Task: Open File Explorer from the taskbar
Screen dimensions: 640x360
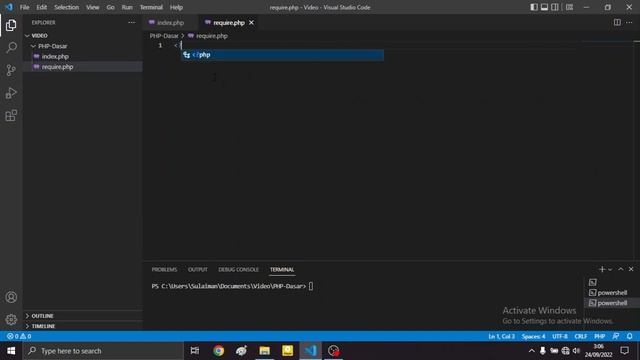Action: 264,351
